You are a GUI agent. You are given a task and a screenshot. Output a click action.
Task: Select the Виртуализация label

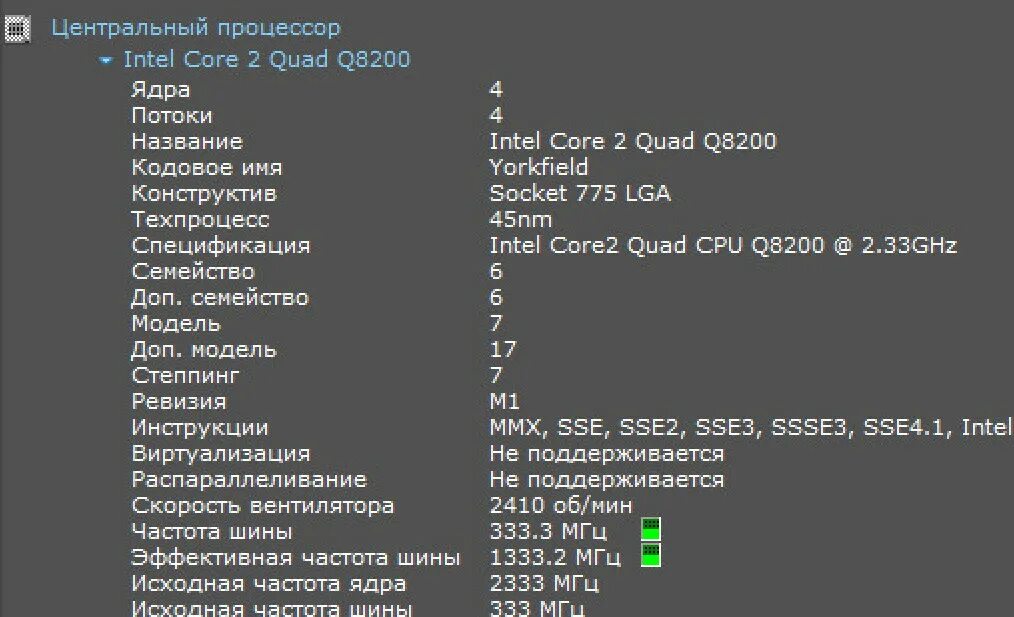click(x=221, y=454)
